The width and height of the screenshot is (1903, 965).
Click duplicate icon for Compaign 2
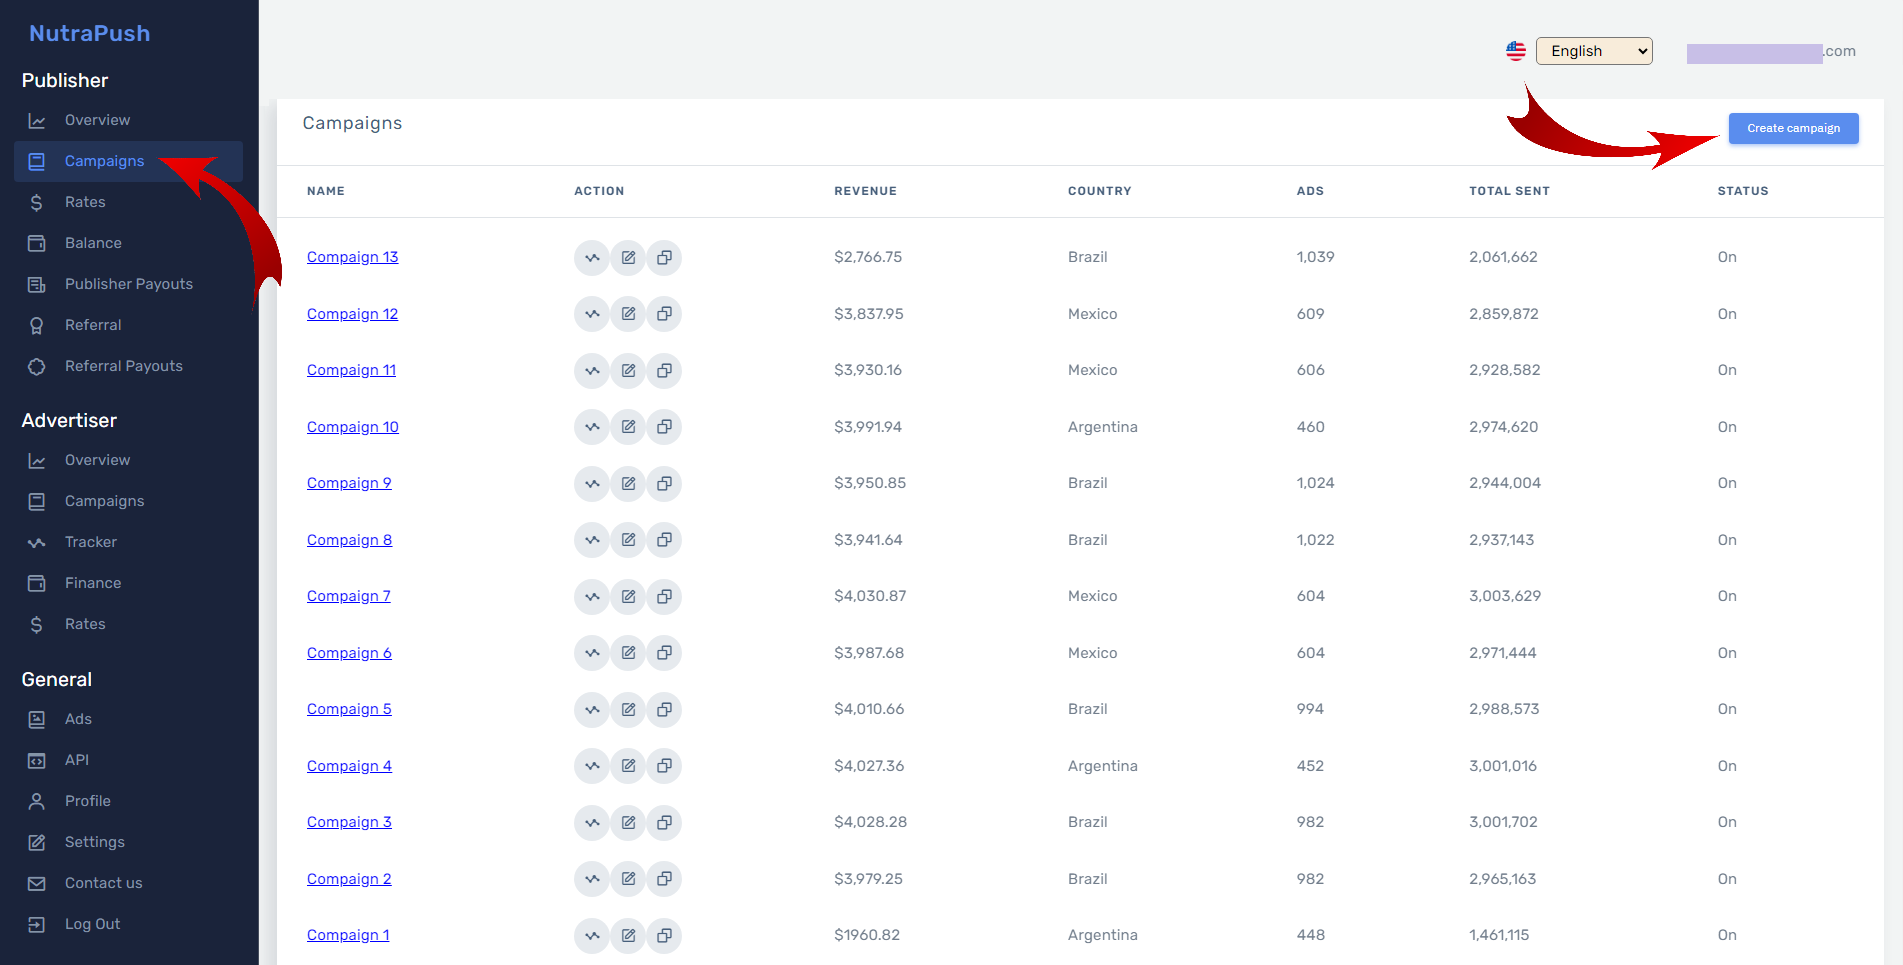(x=664, y=879)
